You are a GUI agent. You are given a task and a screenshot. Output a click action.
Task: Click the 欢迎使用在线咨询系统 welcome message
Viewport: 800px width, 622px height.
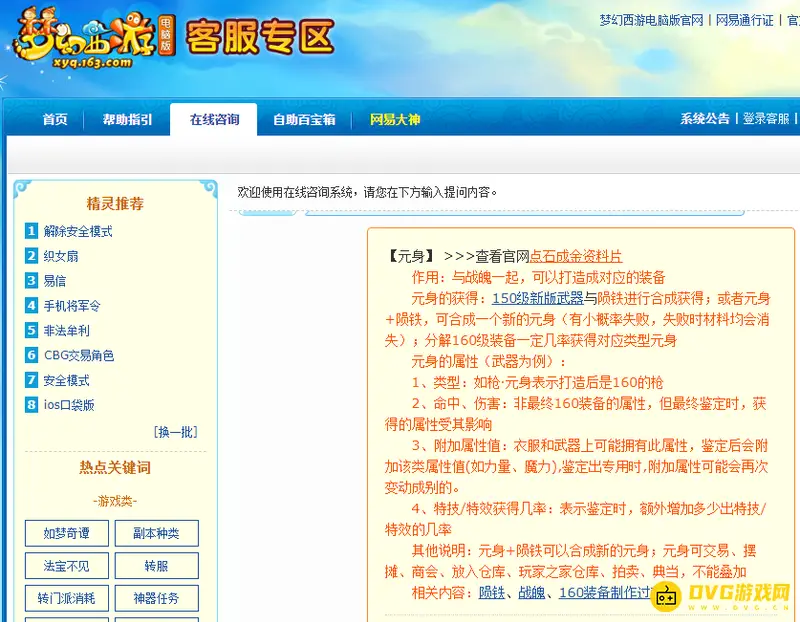(x=367, y=192)
